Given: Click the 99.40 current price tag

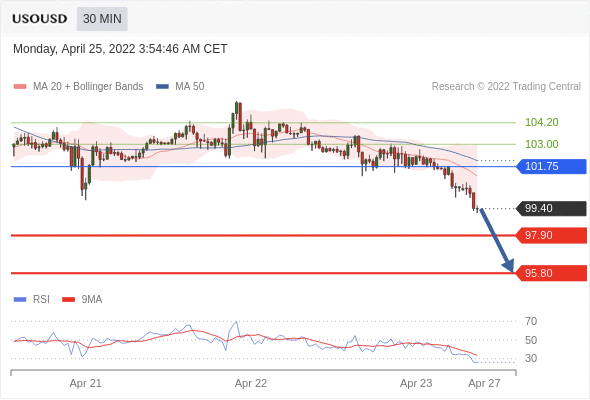Looking at the screenshot, I should point(551,208).
